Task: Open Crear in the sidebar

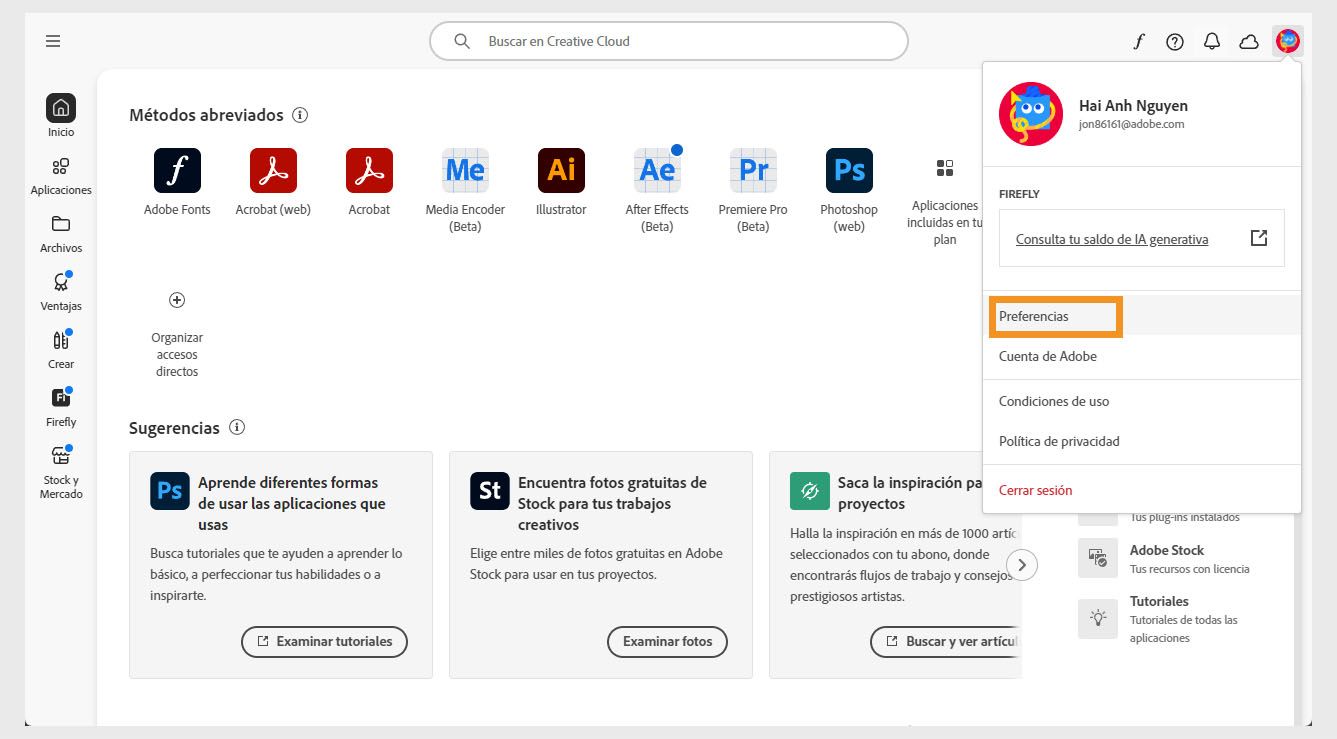Action: coord(61,349)
